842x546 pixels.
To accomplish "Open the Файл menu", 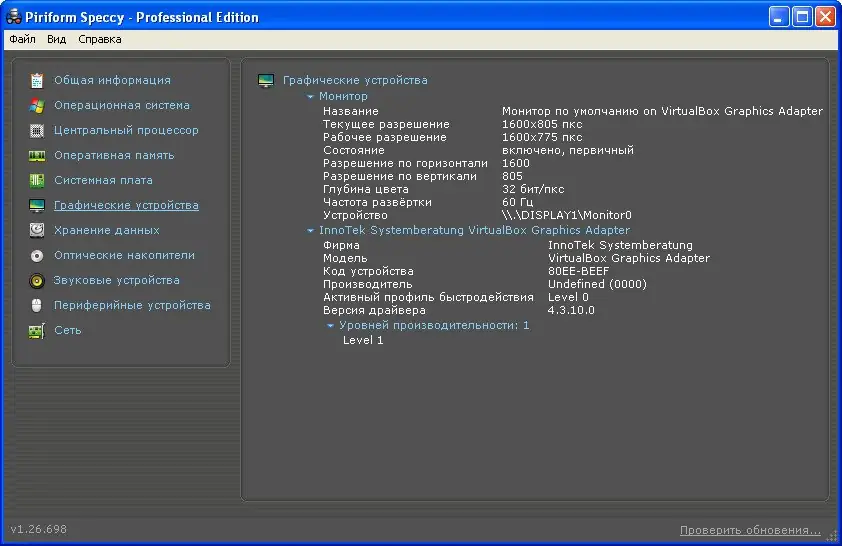I will pos(22,39).
